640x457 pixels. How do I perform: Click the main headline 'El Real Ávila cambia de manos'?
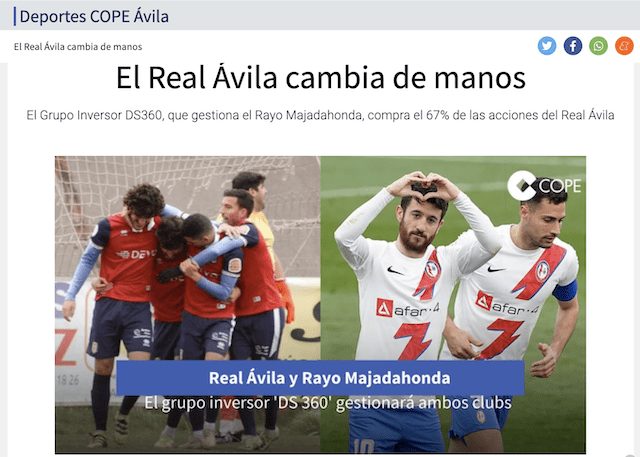(321, 78)
